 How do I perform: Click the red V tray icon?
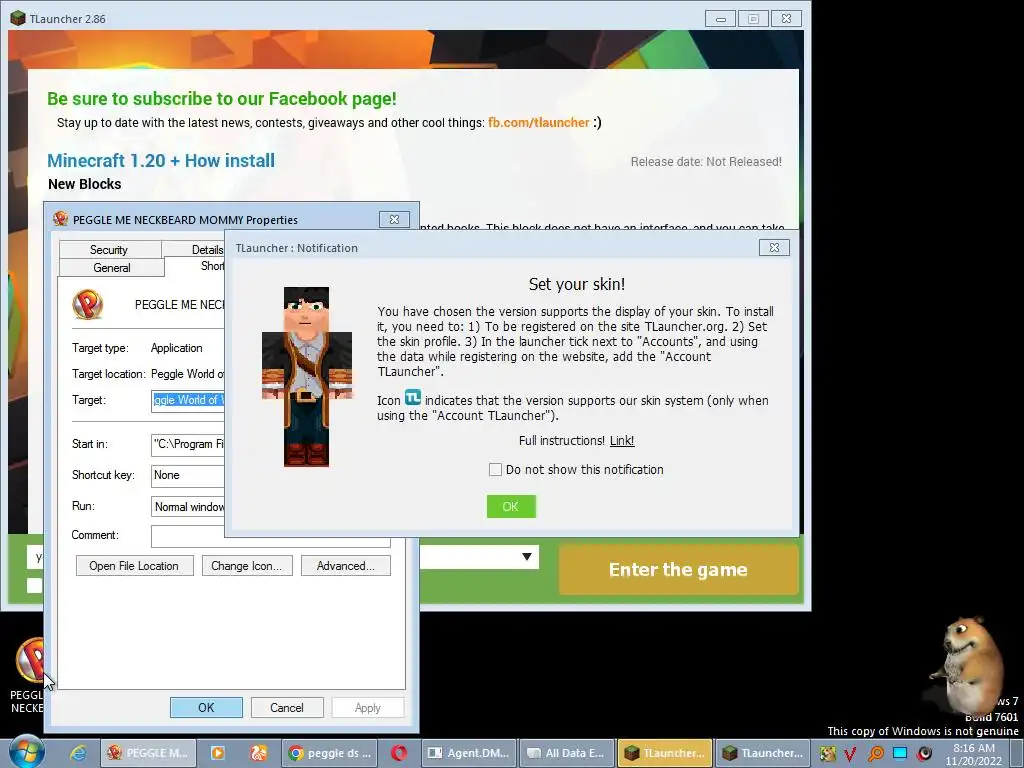850,754
